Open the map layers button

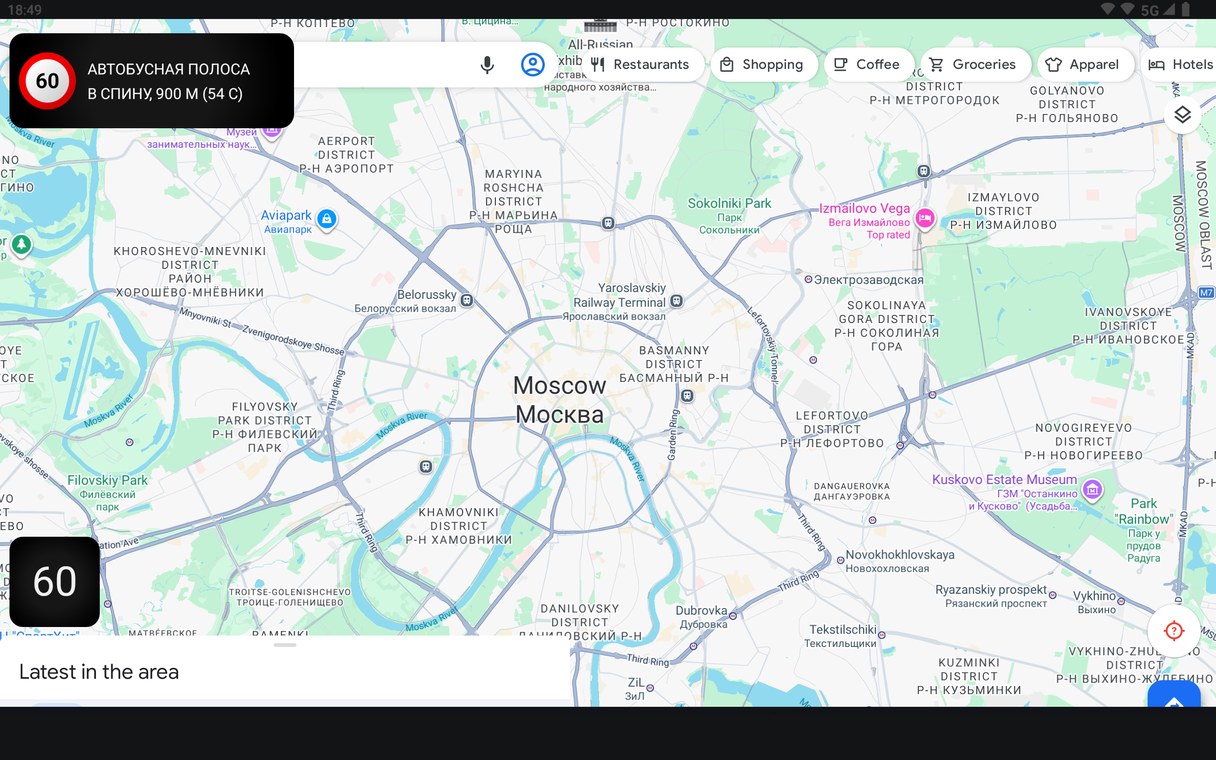click(1182, 115)
